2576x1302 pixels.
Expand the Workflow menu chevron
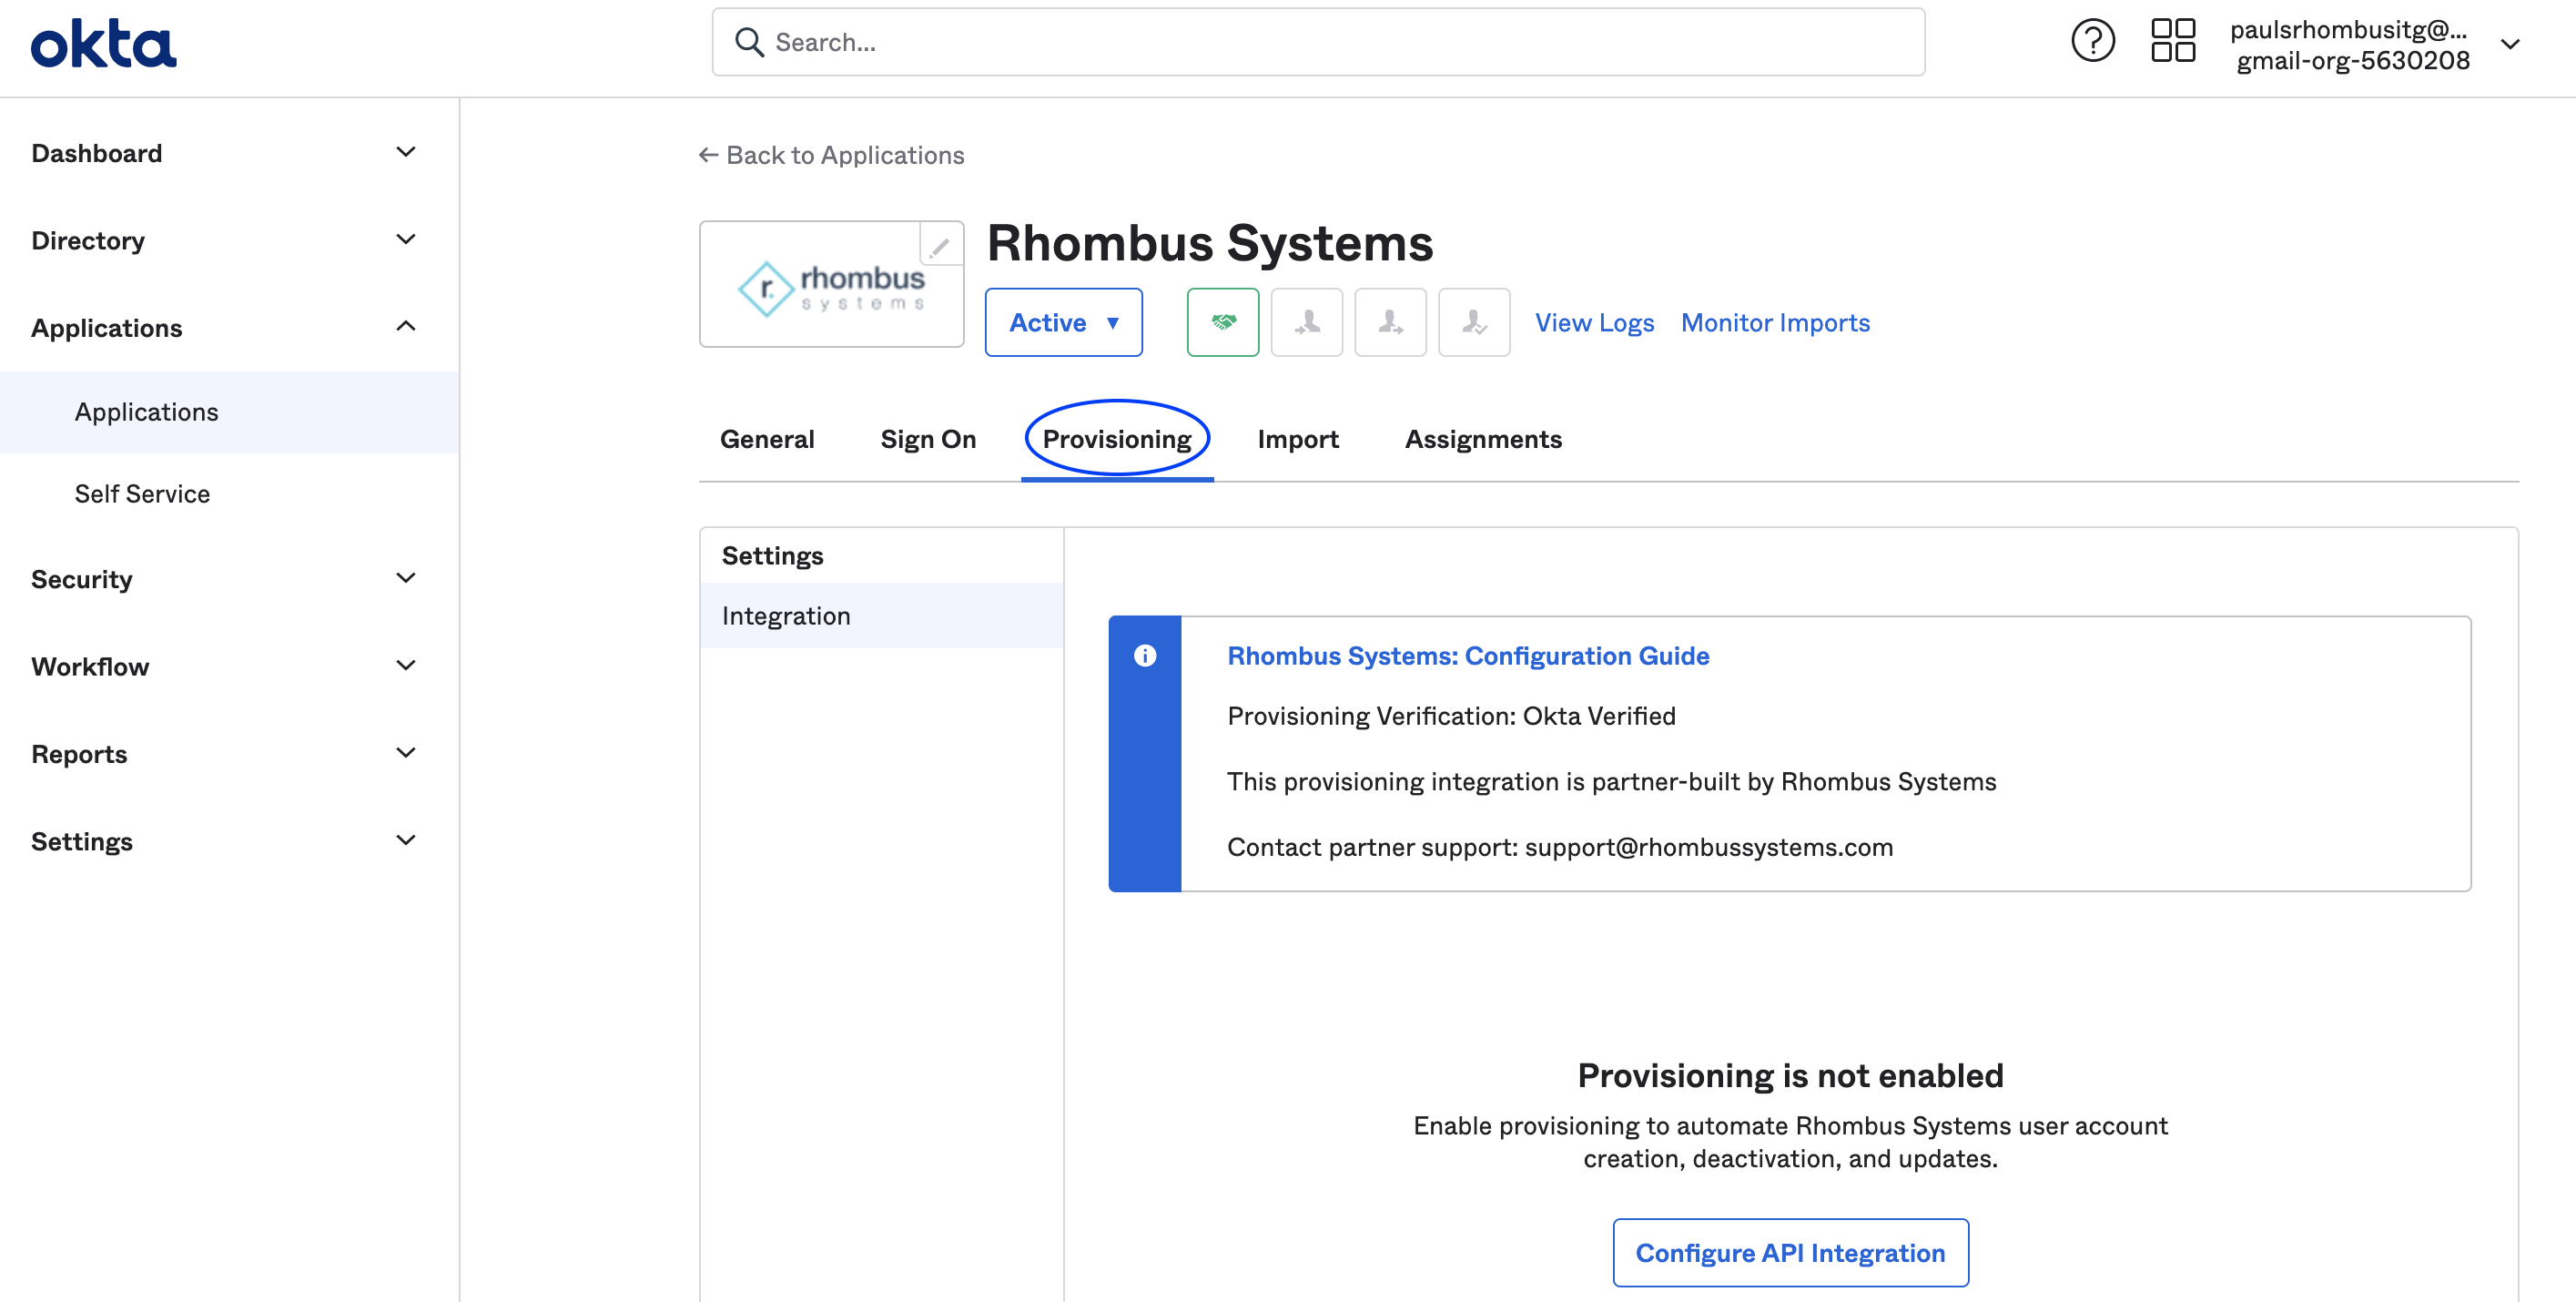tap(405, 666)
